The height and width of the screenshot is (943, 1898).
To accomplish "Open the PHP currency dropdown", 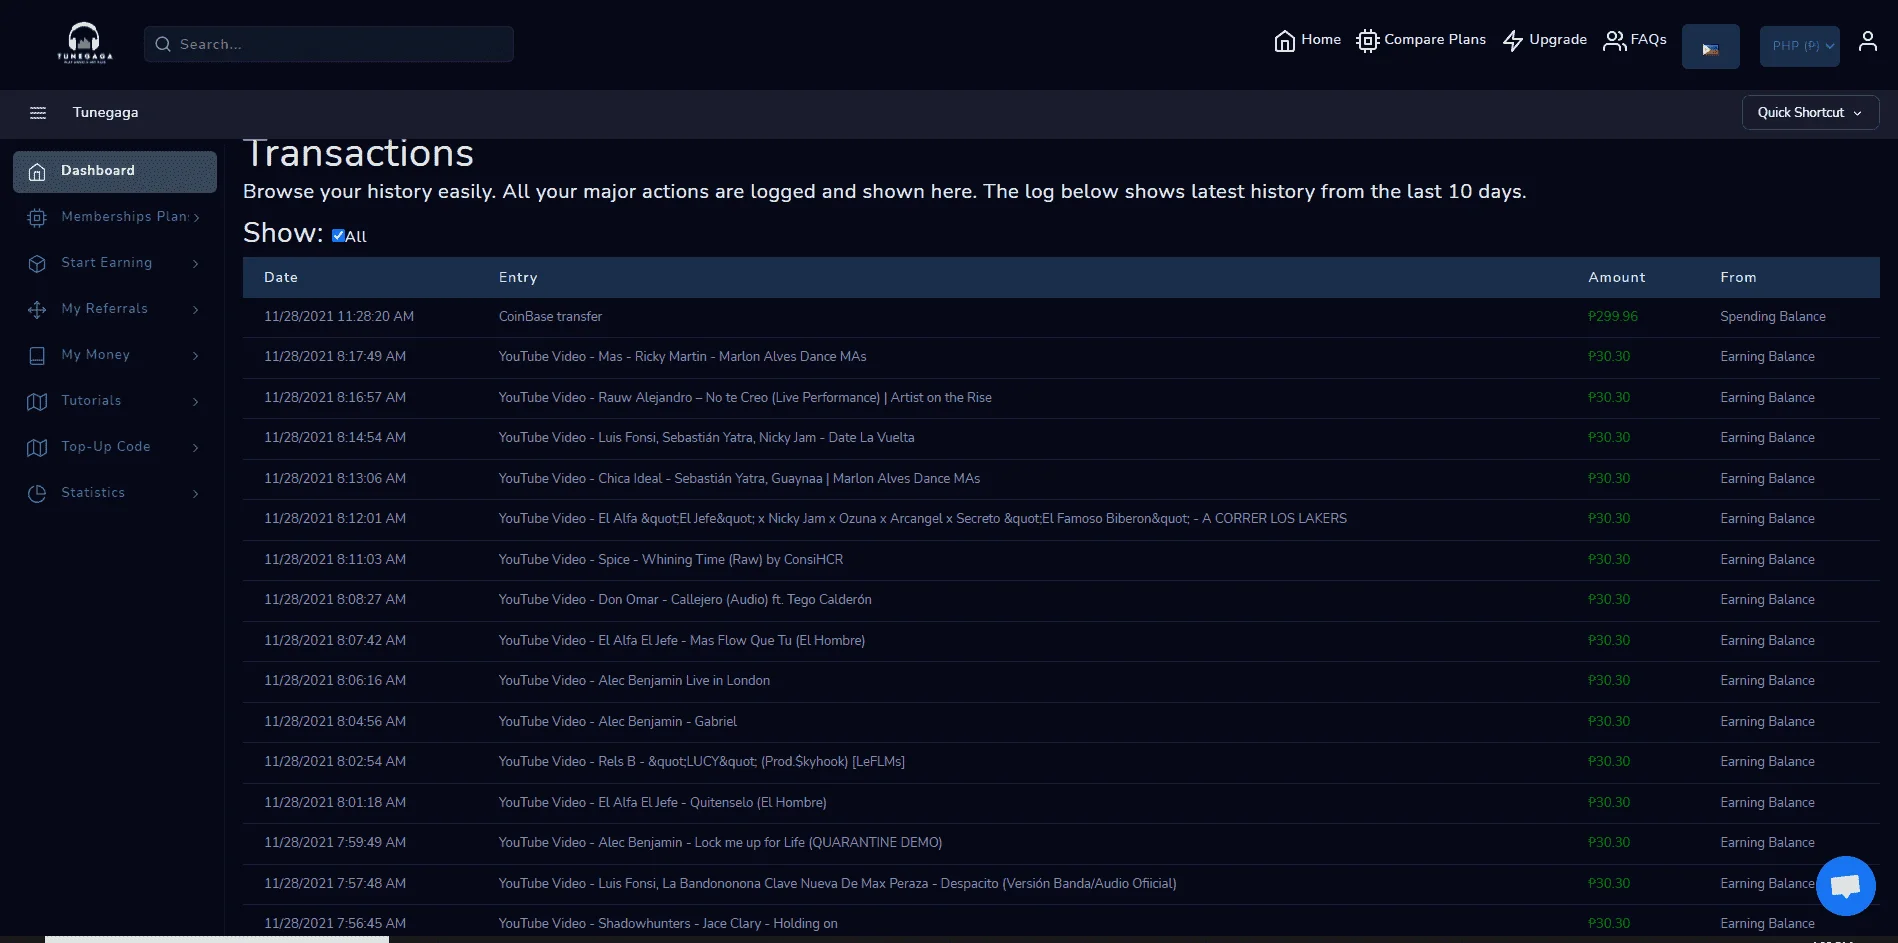I will pos(1800,47).
